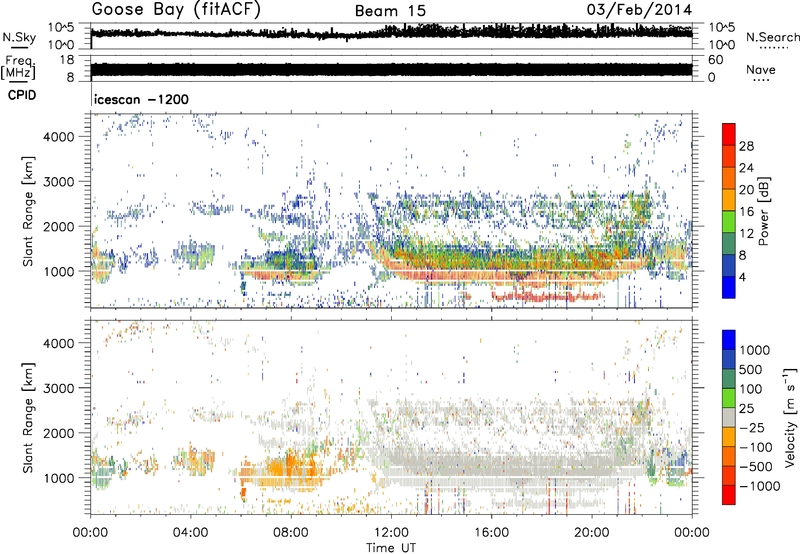The image size is (800, 554).
Task: Click the solid line sample under N.Sky
Action: 19,47
